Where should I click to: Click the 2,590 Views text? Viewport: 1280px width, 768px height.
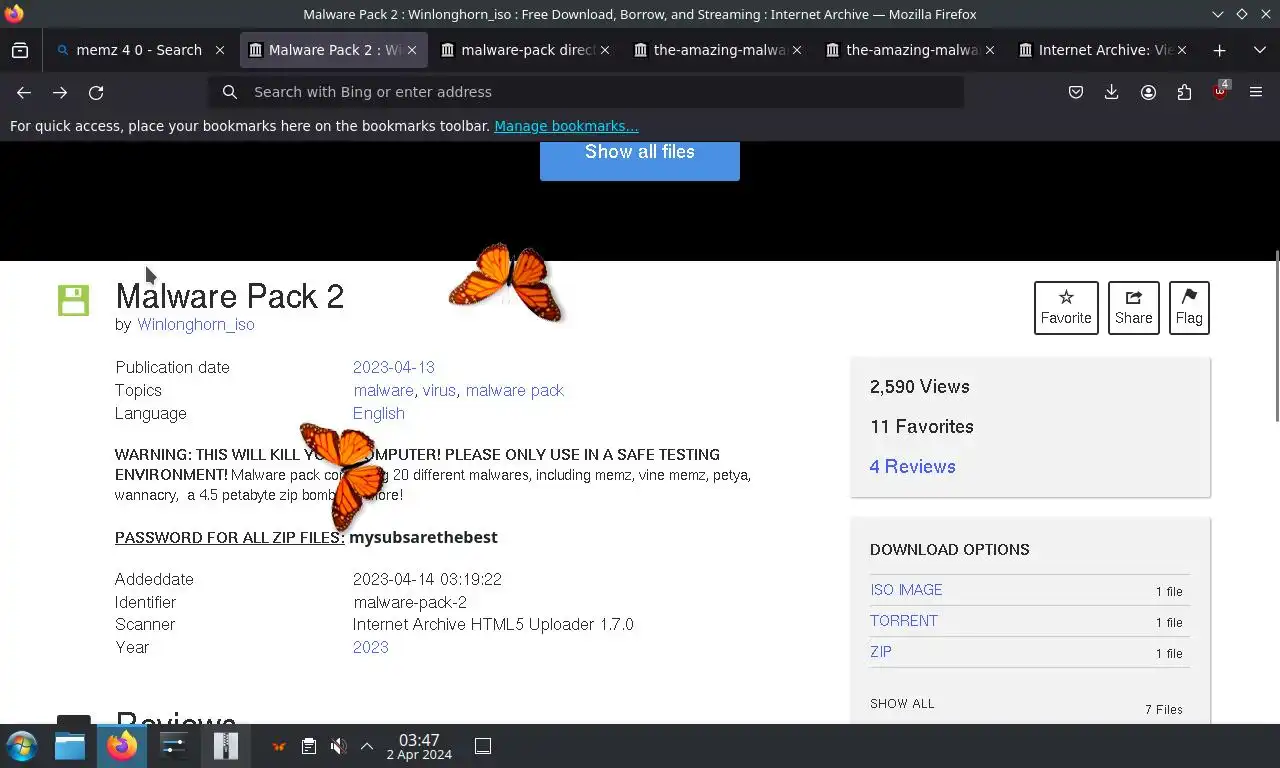920,386
